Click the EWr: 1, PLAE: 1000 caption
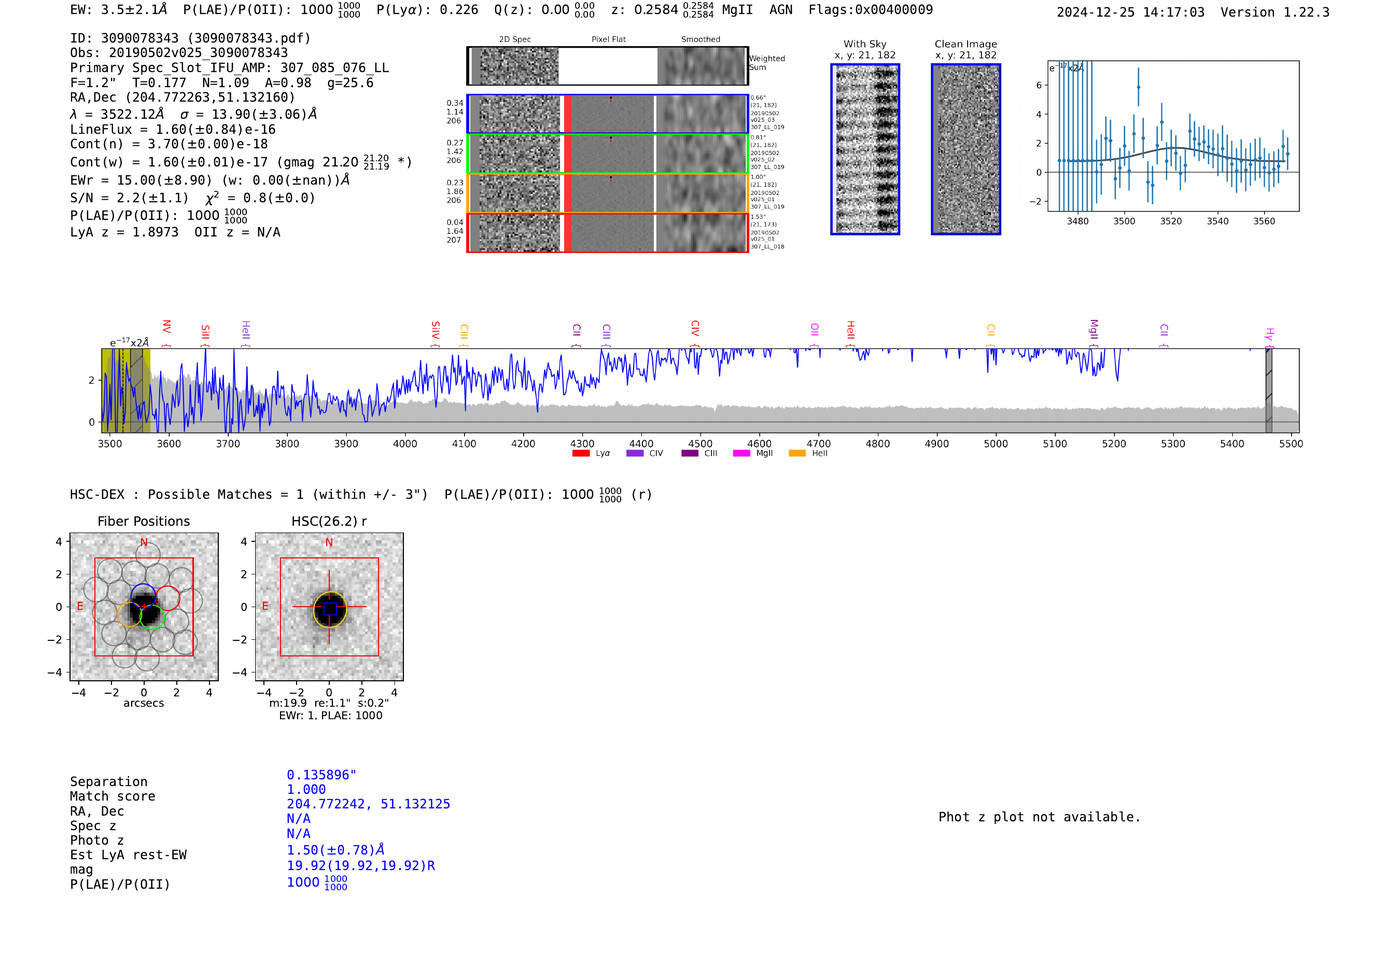 click(330, 716)
